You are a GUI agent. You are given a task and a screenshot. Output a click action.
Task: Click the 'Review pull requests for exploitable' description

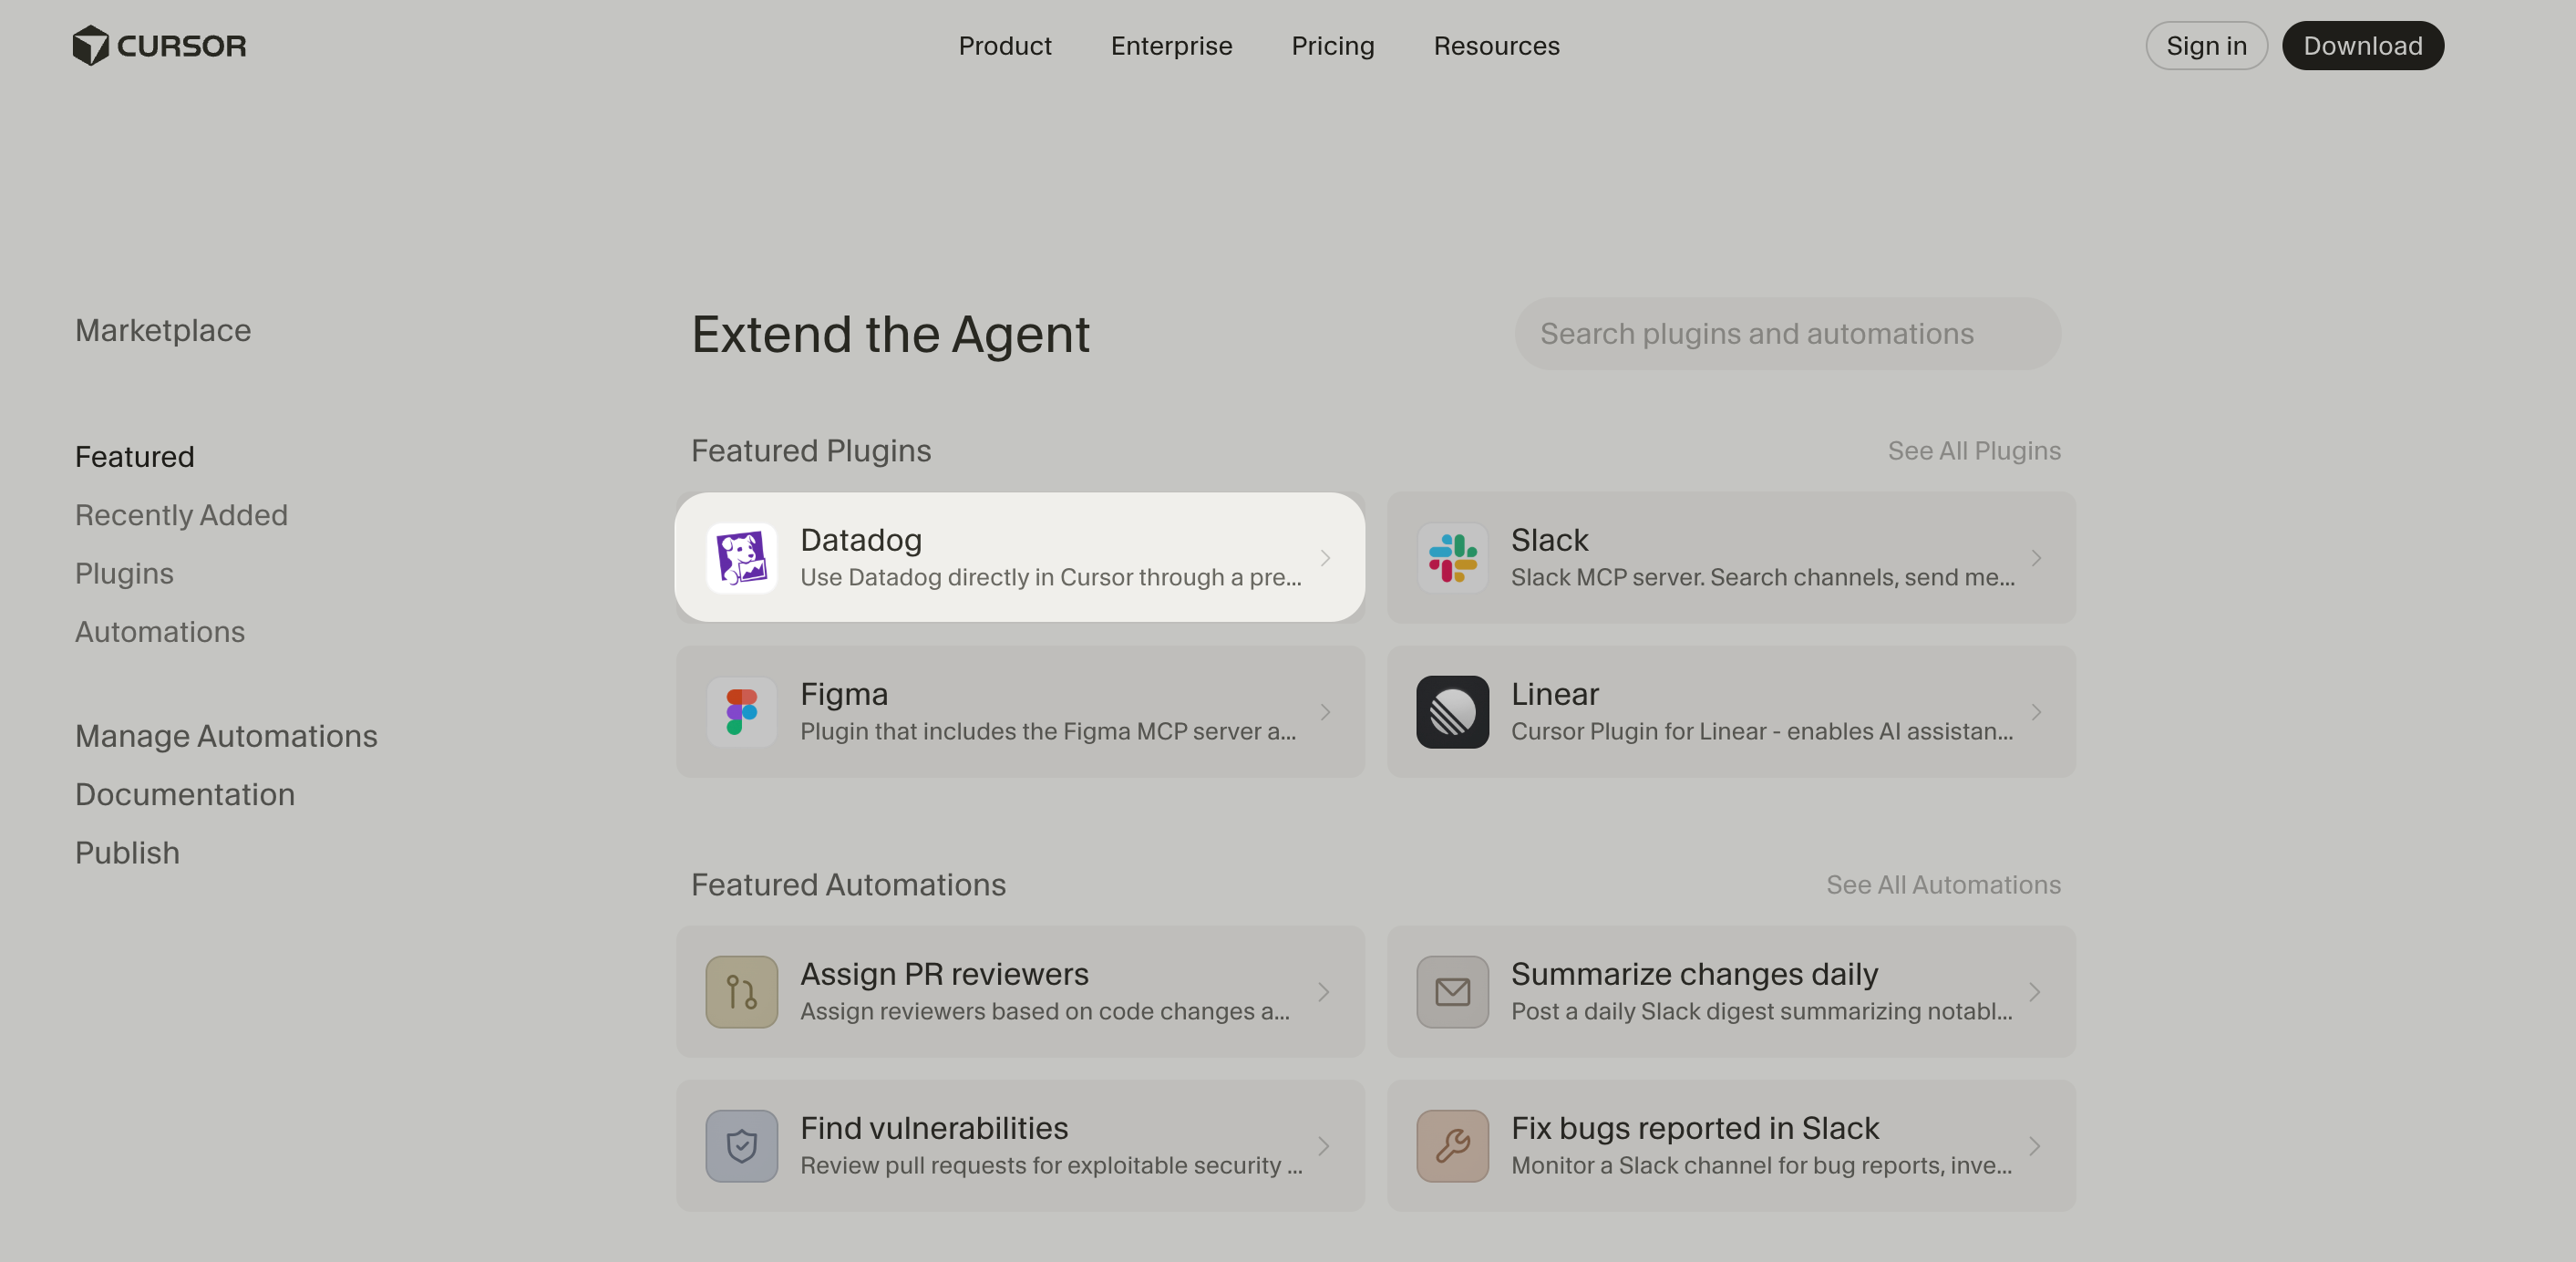click(1051, 1166)
